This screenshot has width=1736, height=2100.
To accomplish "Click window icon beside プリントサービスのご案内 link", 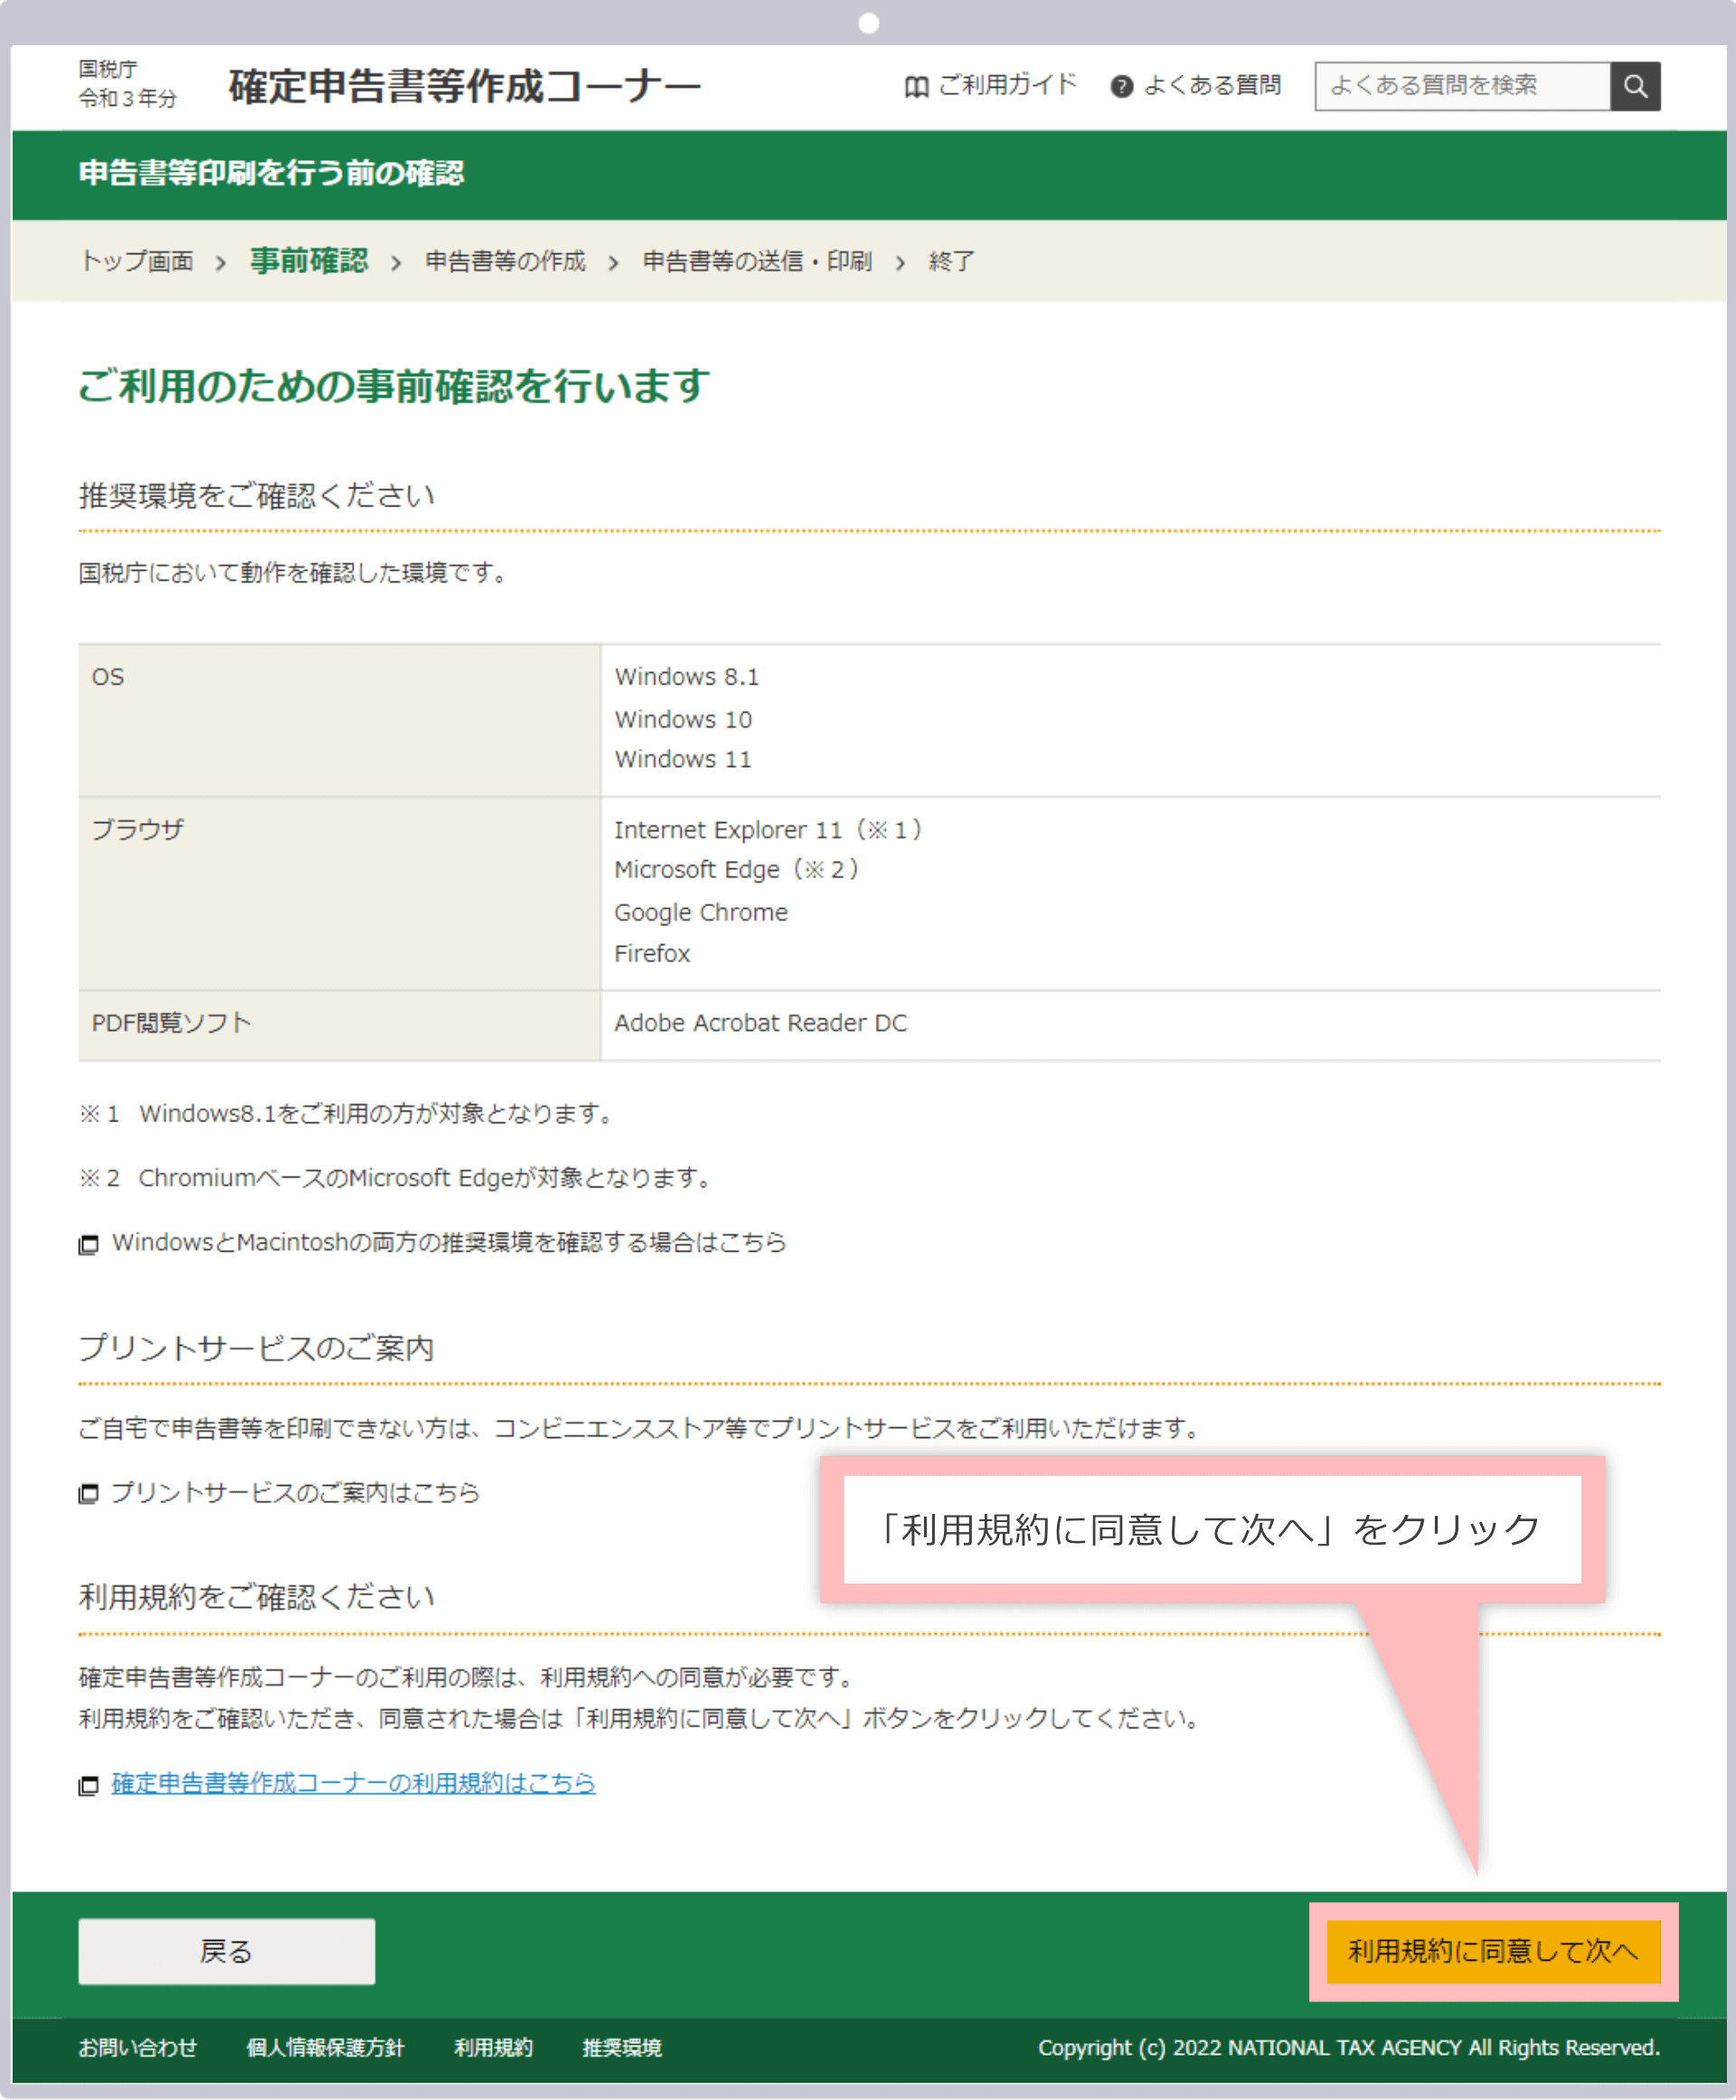I will point(88,1494).
